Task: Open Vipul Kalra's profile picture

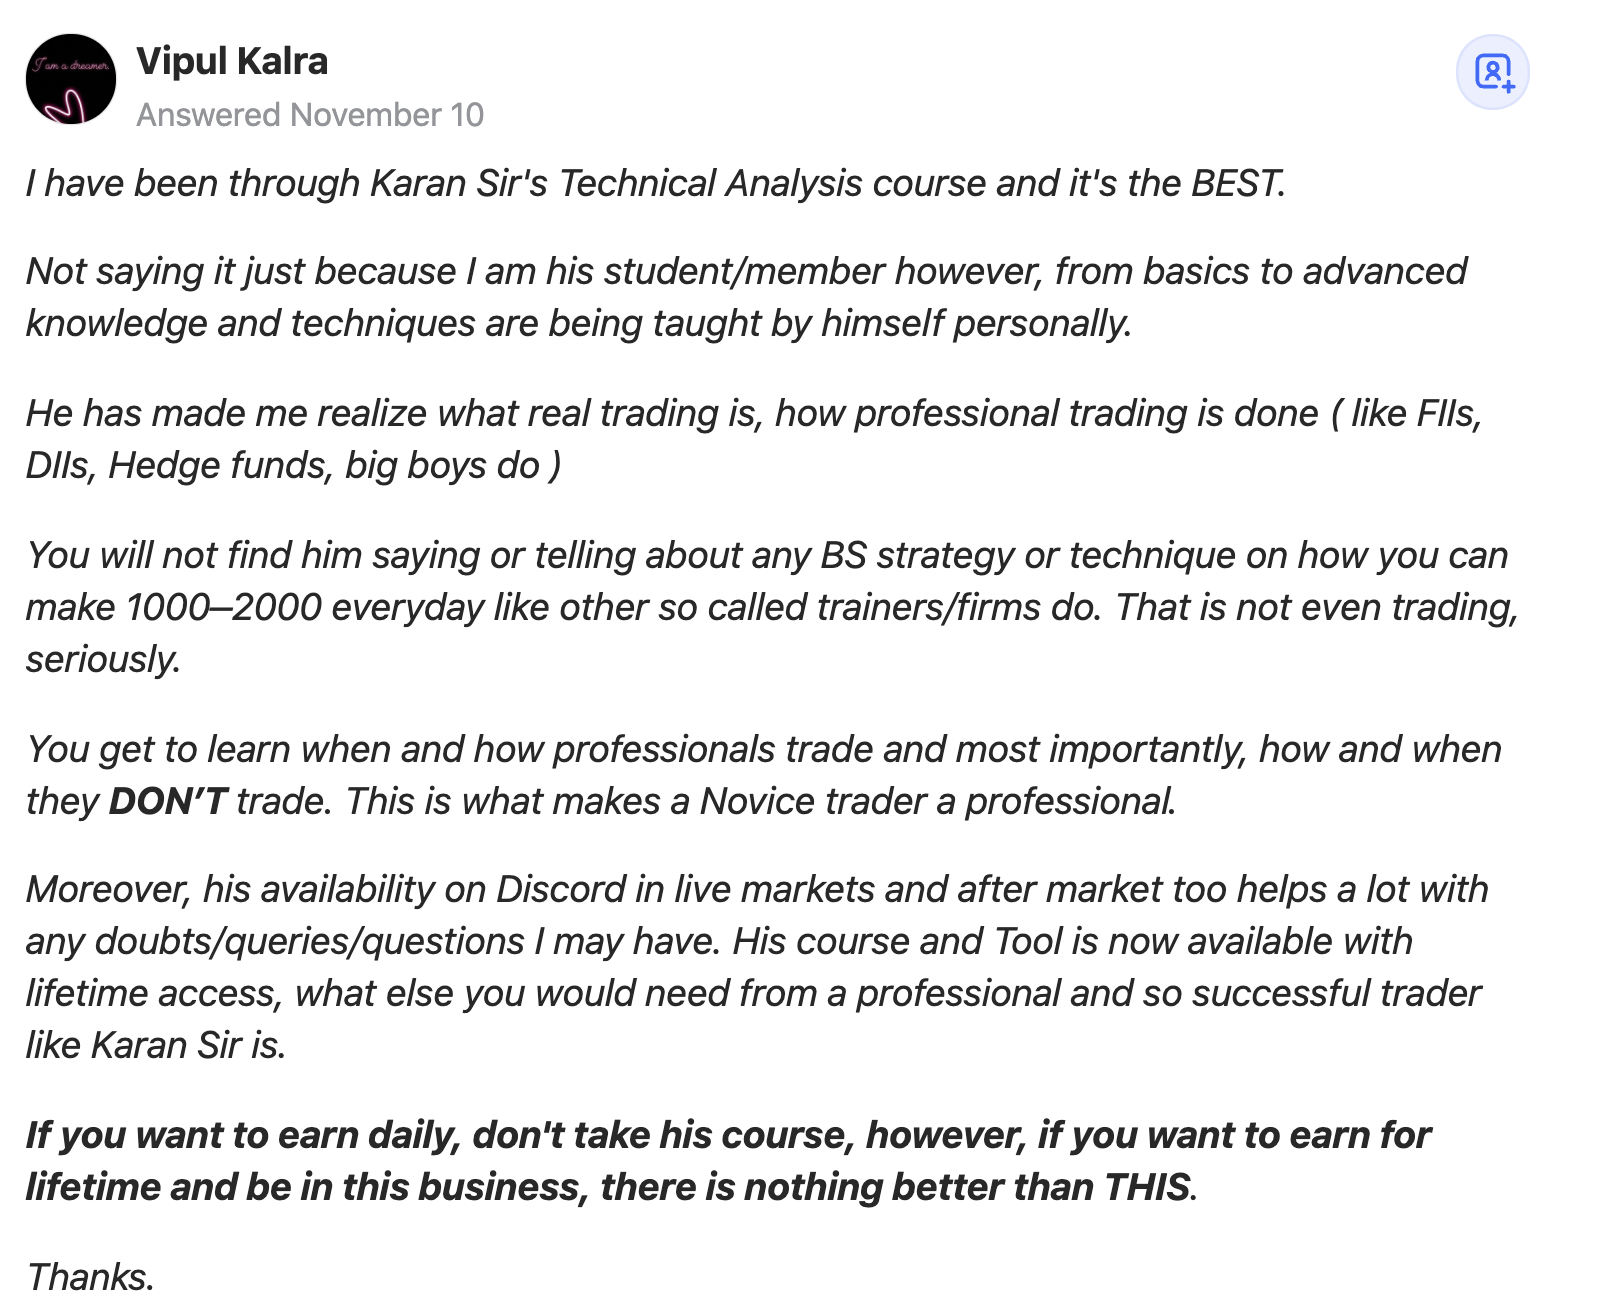Action: pyautogui.click(x=71, y=79)
